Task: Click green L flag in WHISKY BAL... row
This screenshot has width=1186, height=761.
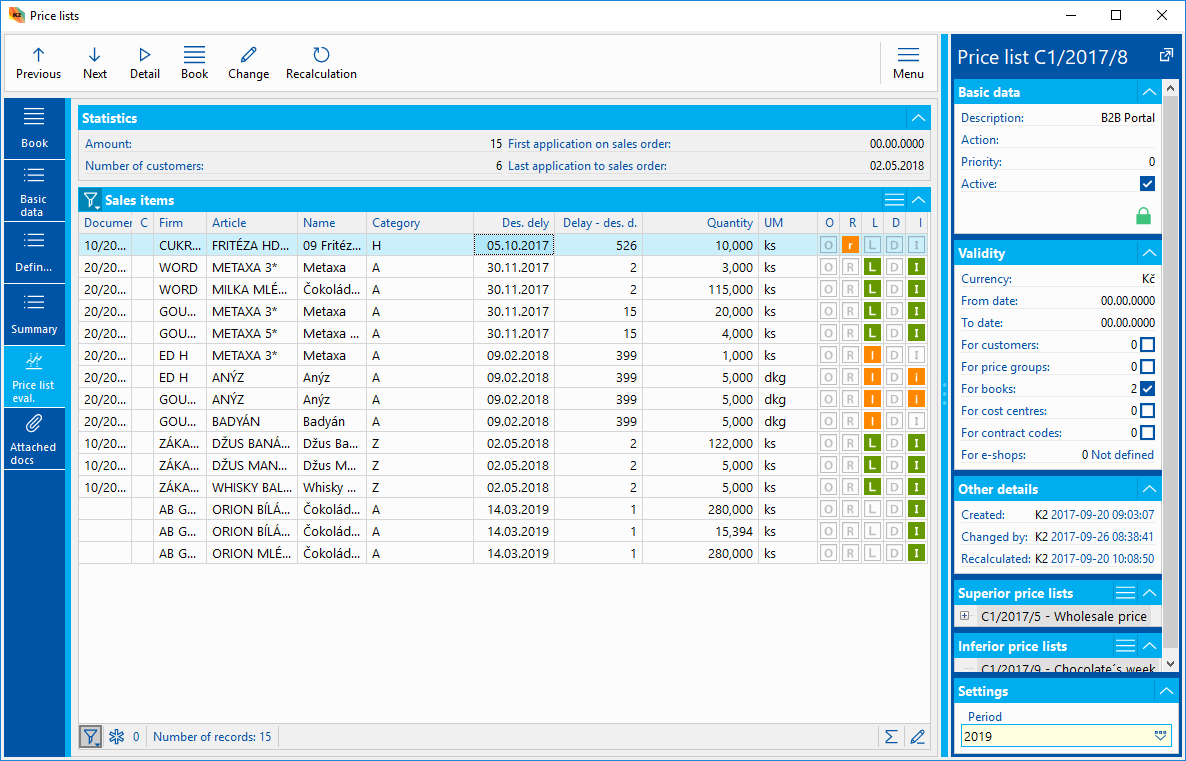Action: point(872,487)
